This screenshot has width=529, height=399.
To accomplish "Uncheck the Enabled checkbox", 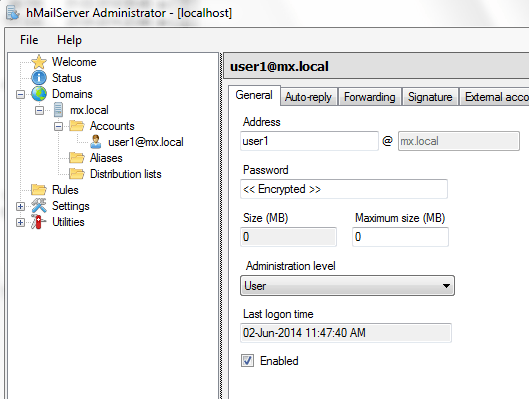I will click(247, 361).
